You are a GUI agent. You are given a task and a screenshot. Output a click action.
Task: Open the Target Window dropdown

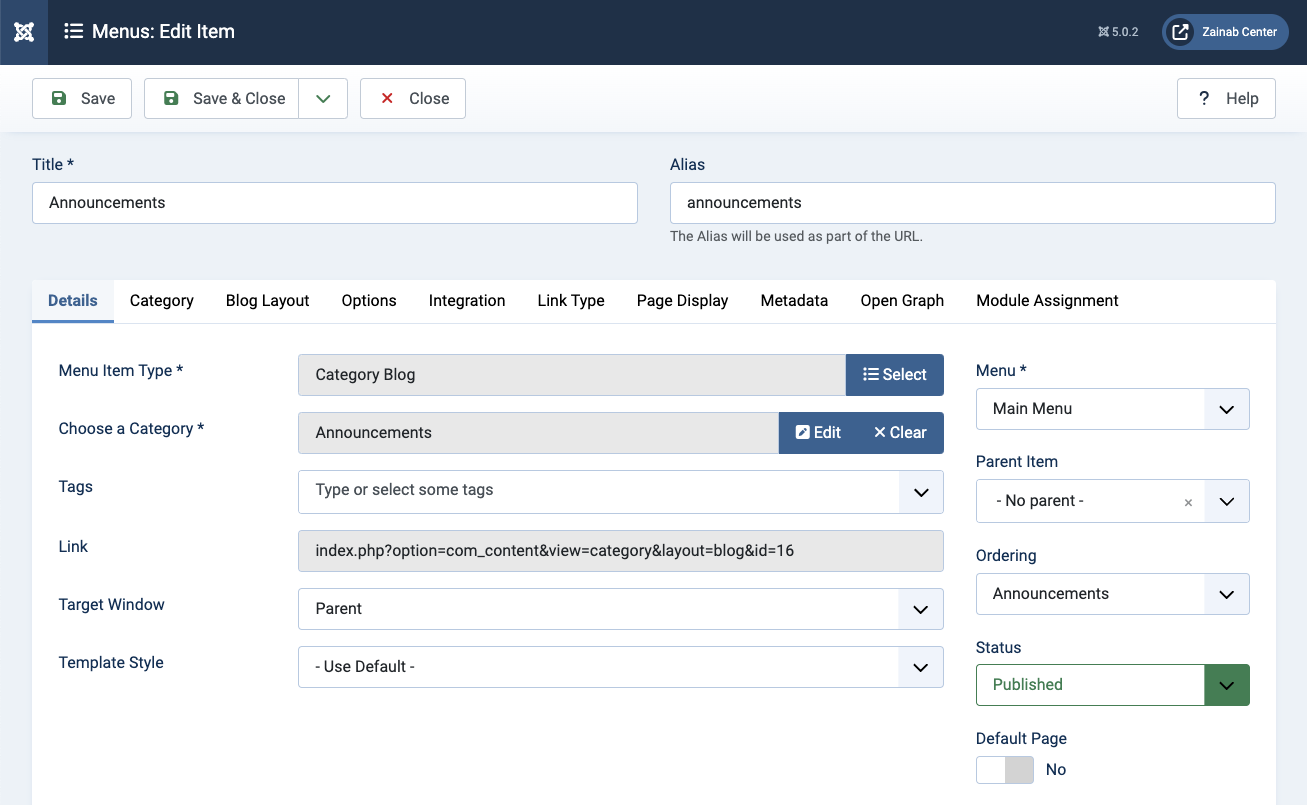pos(620,608)
